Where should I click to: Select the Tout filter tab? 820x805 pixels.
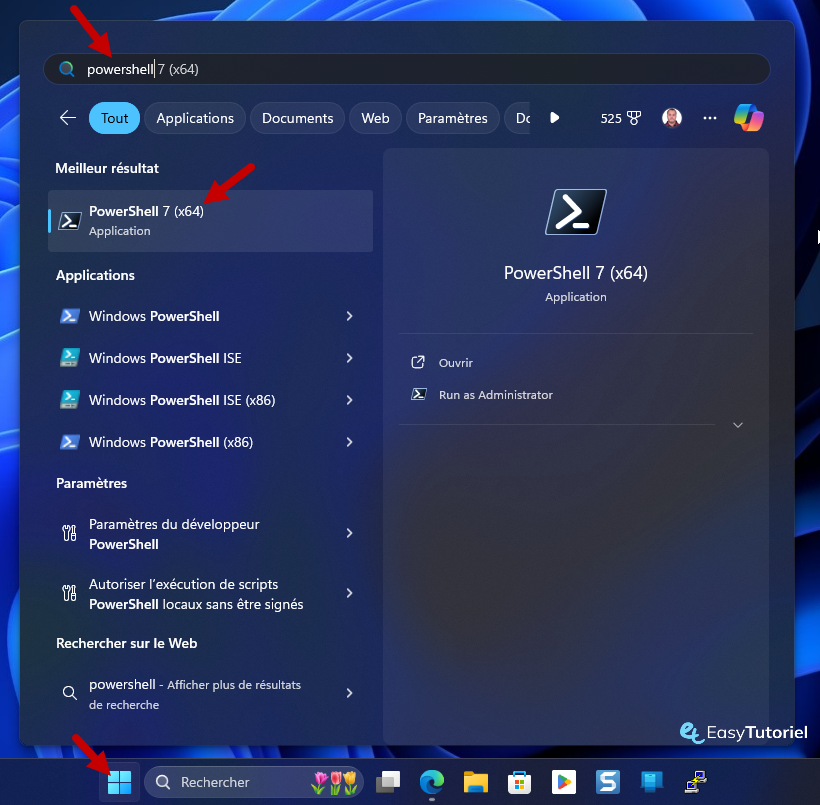(114, 118)
